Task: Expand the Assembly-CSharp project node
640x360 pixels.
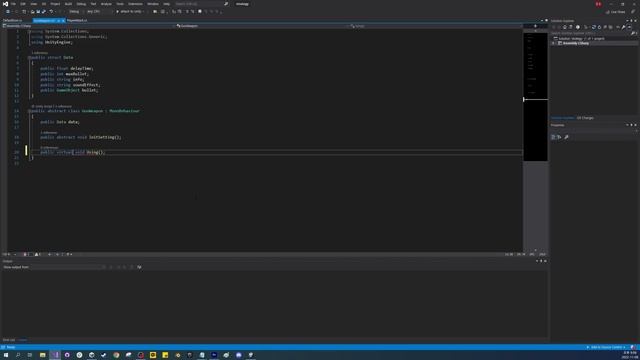Action: tap(554, 43)
